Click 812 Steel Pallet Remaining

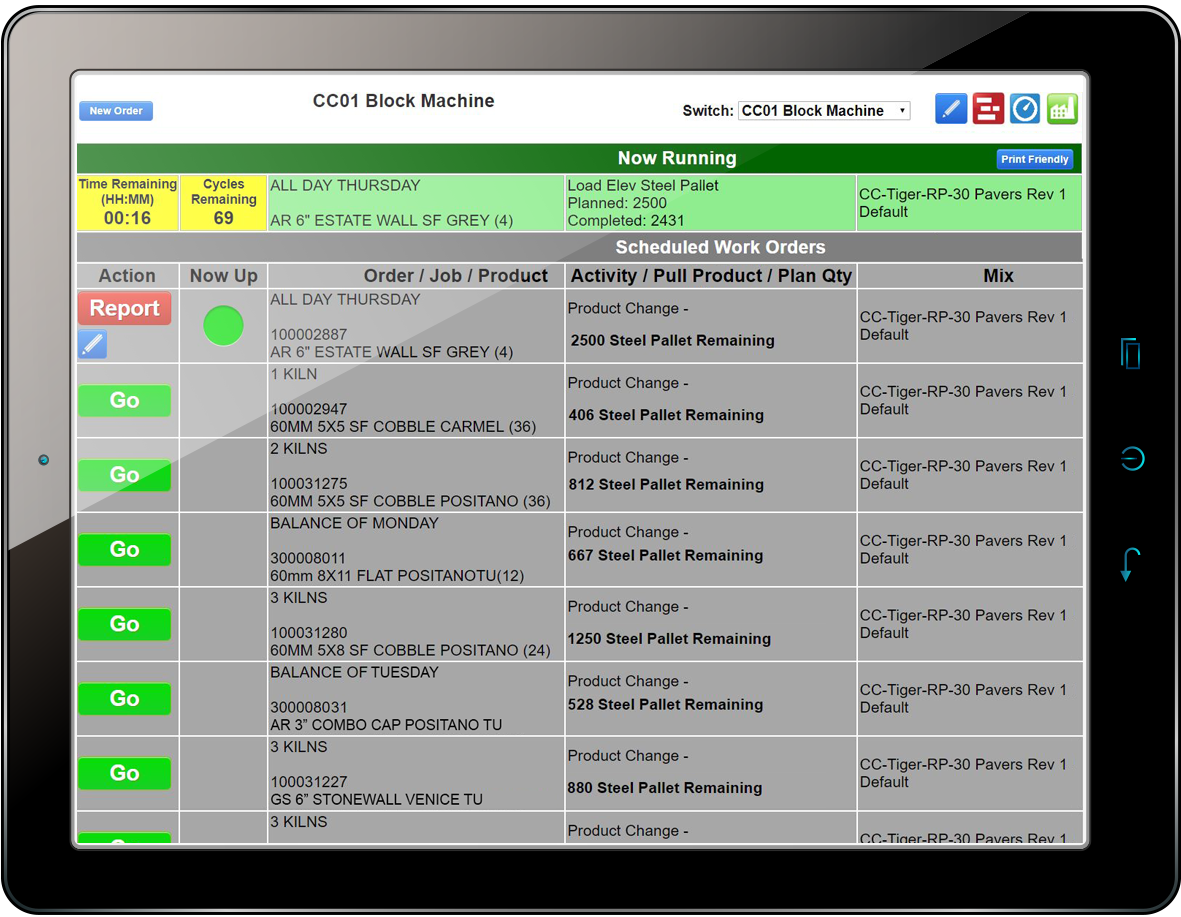(666, 484)
